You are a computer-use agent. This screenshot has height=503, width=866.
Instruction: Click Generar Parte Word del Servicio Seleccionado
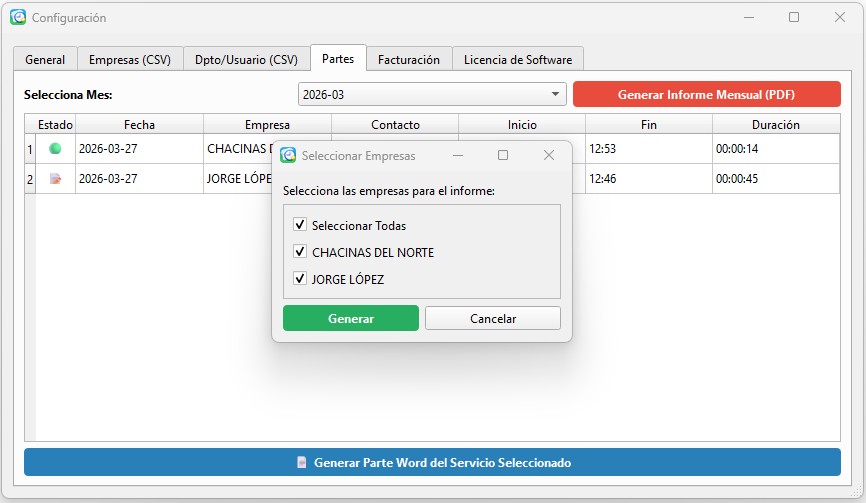click(x=432, y=463)
